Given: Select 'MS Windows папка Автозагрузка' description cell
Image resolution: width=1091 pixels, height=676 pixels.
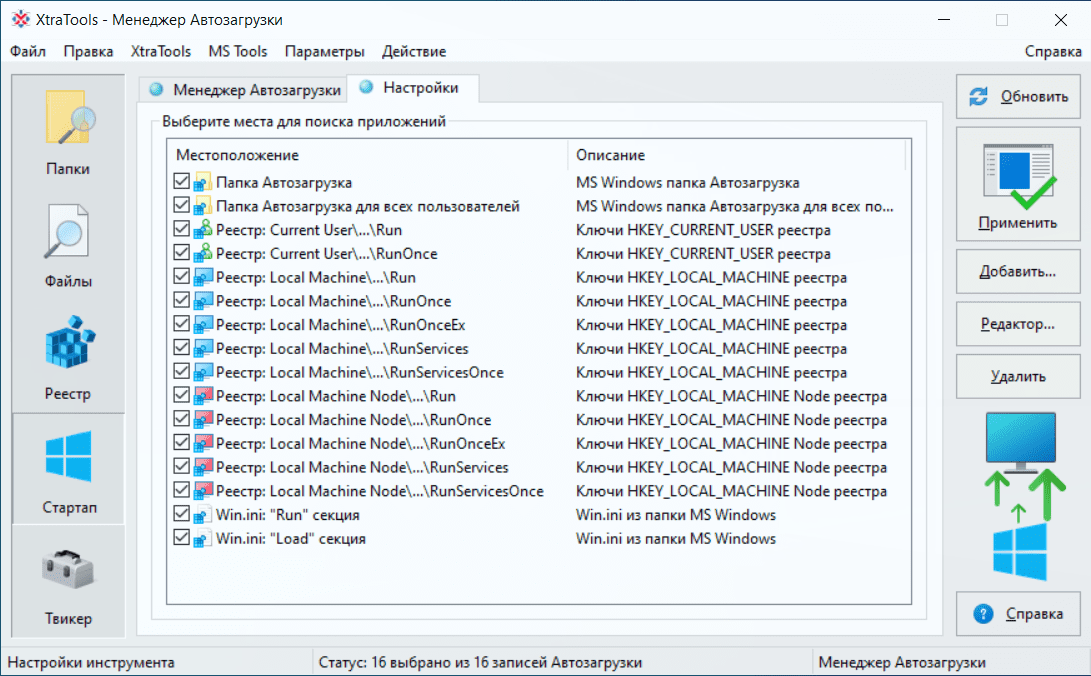Looking at the screenshot, I should pos(687,182).
